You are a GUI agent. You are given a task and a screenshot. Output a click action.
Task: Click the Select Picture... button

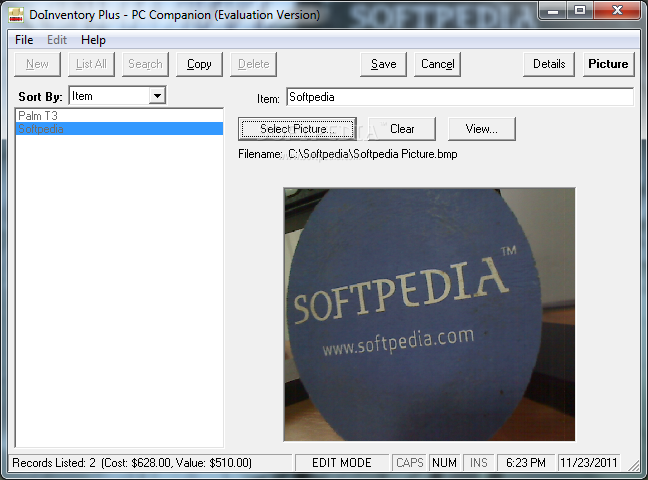[297, 129]
